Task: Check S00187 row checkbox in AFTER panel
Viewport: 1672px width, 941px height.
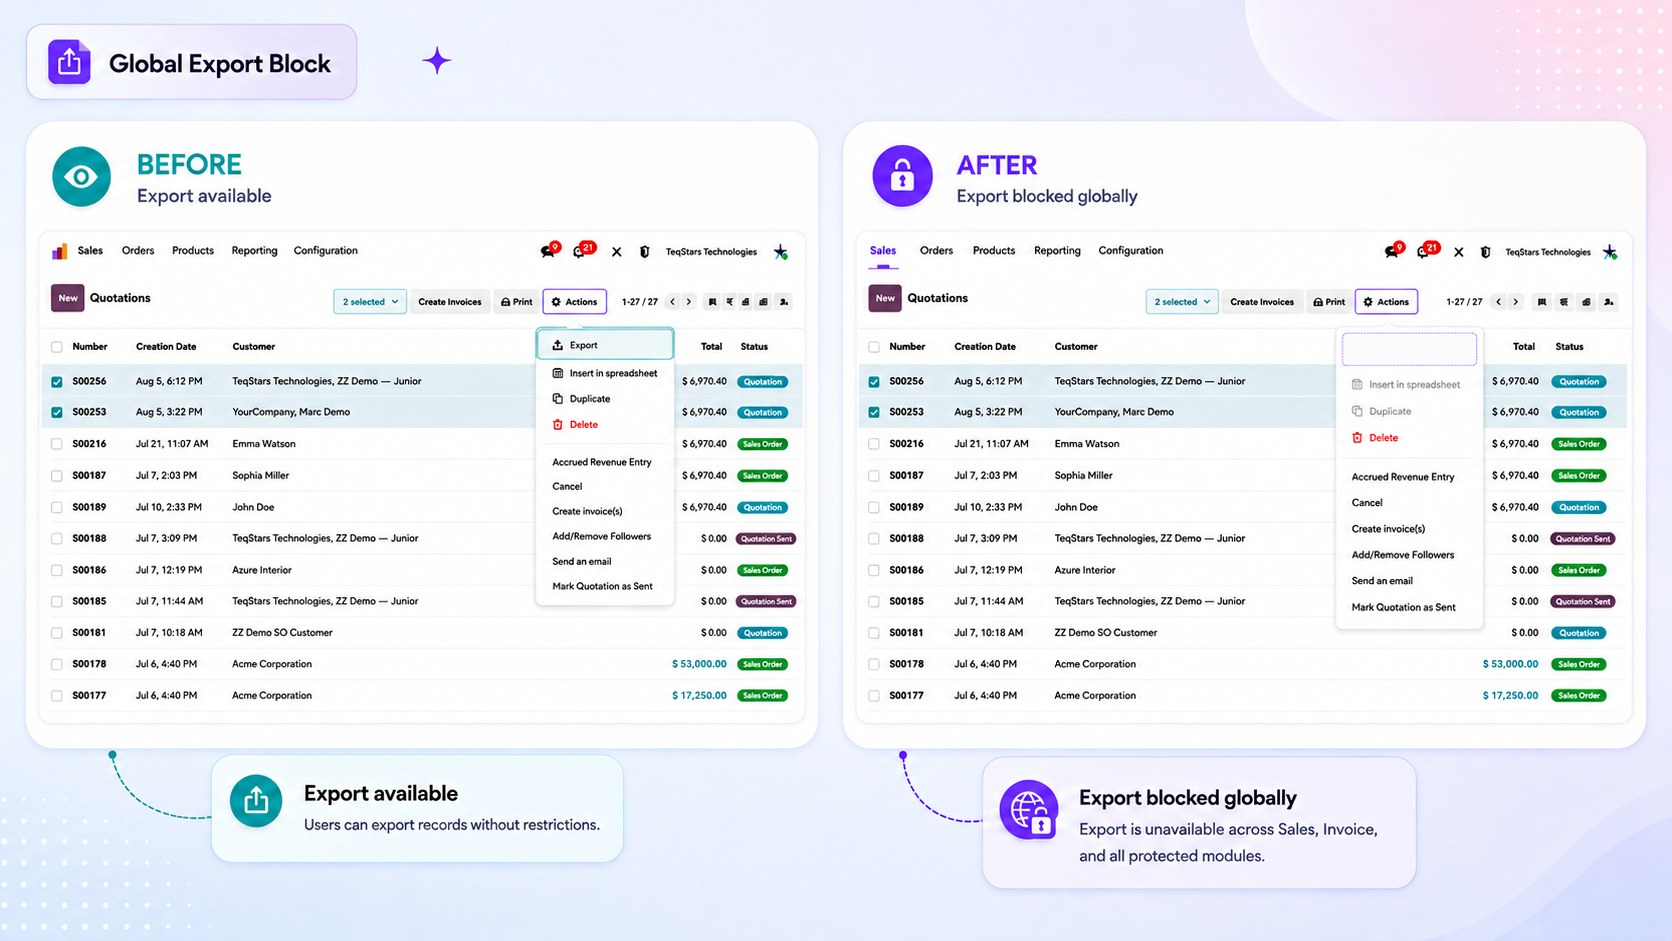Action: pos(874,476)
